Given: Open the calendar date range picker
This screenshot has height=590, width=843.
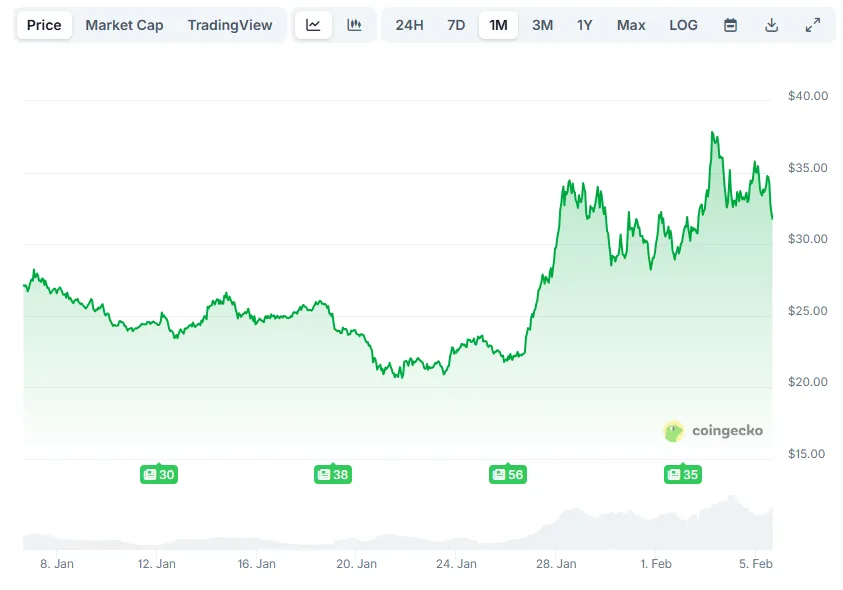Looking at the screenshot, I should tap(730, 25).
